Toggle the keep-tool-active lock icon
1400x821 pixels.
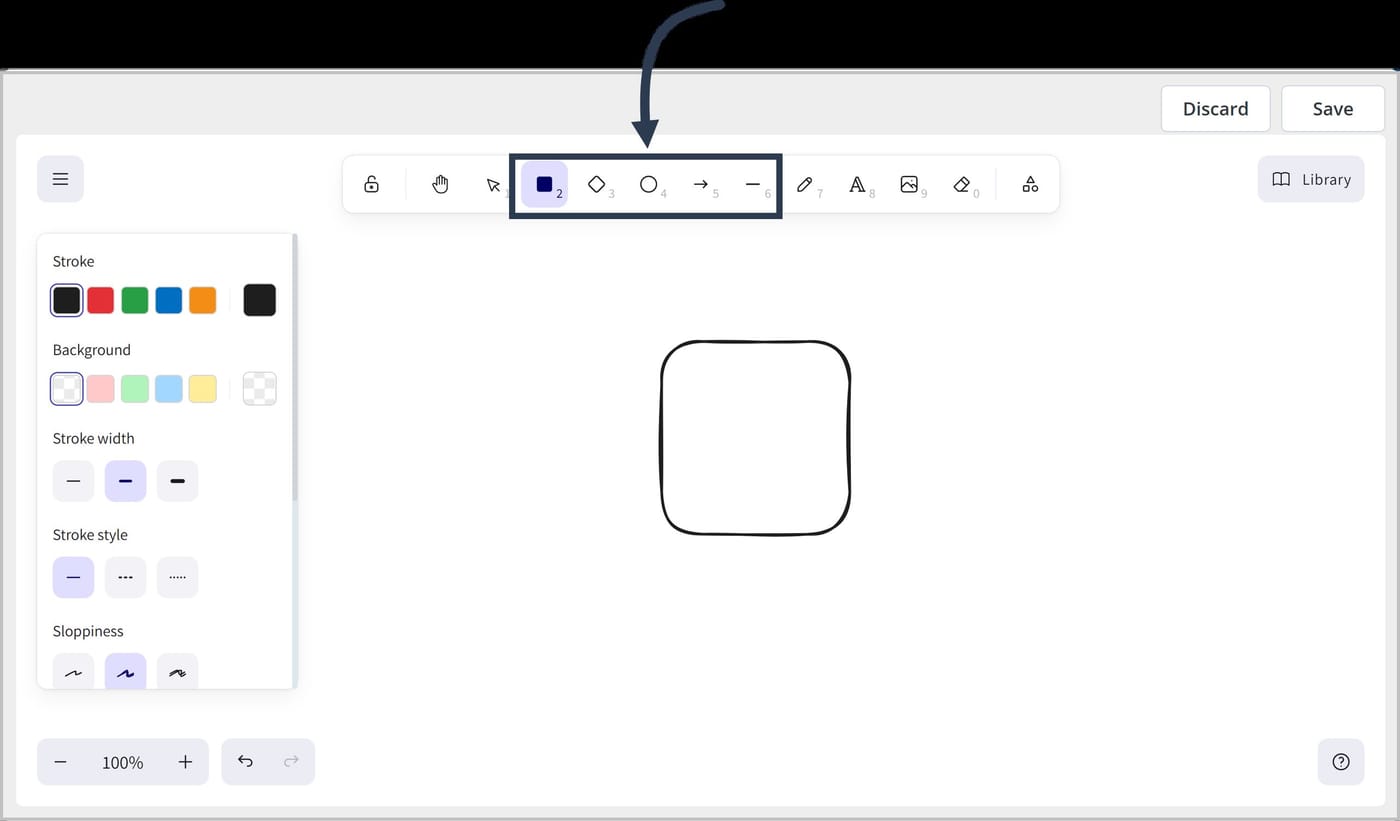pyautogui.click(x=371, y=184)
